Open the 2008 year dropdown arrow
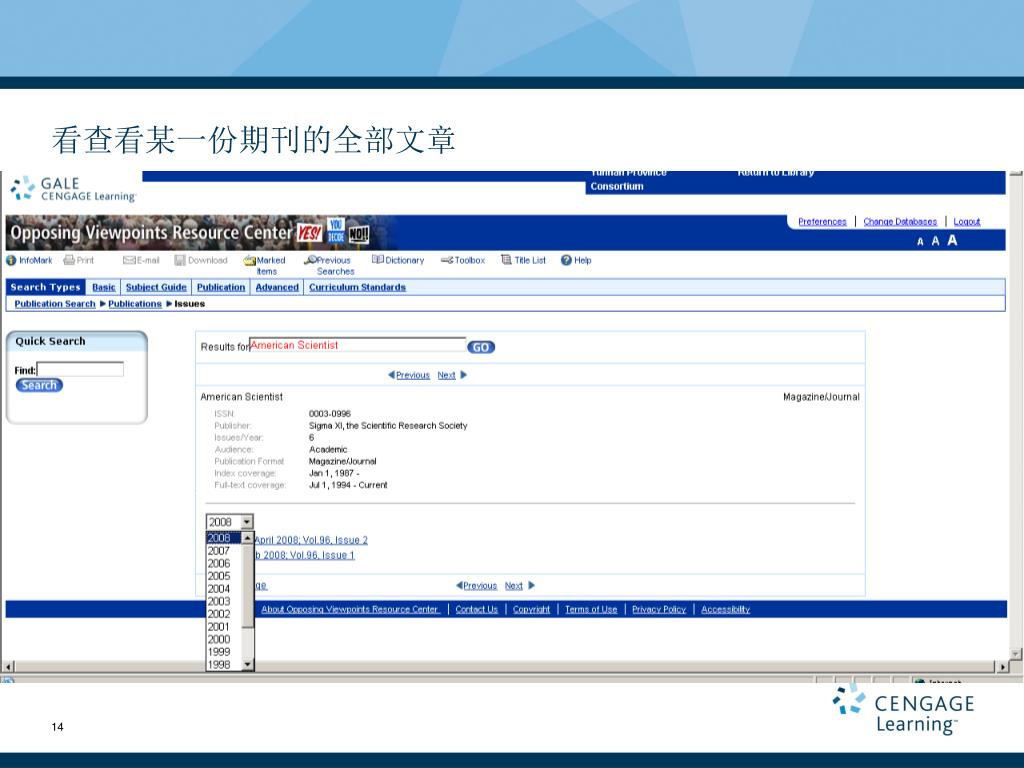This screenshot has width=1024, height=768. (x=247, y=522)
